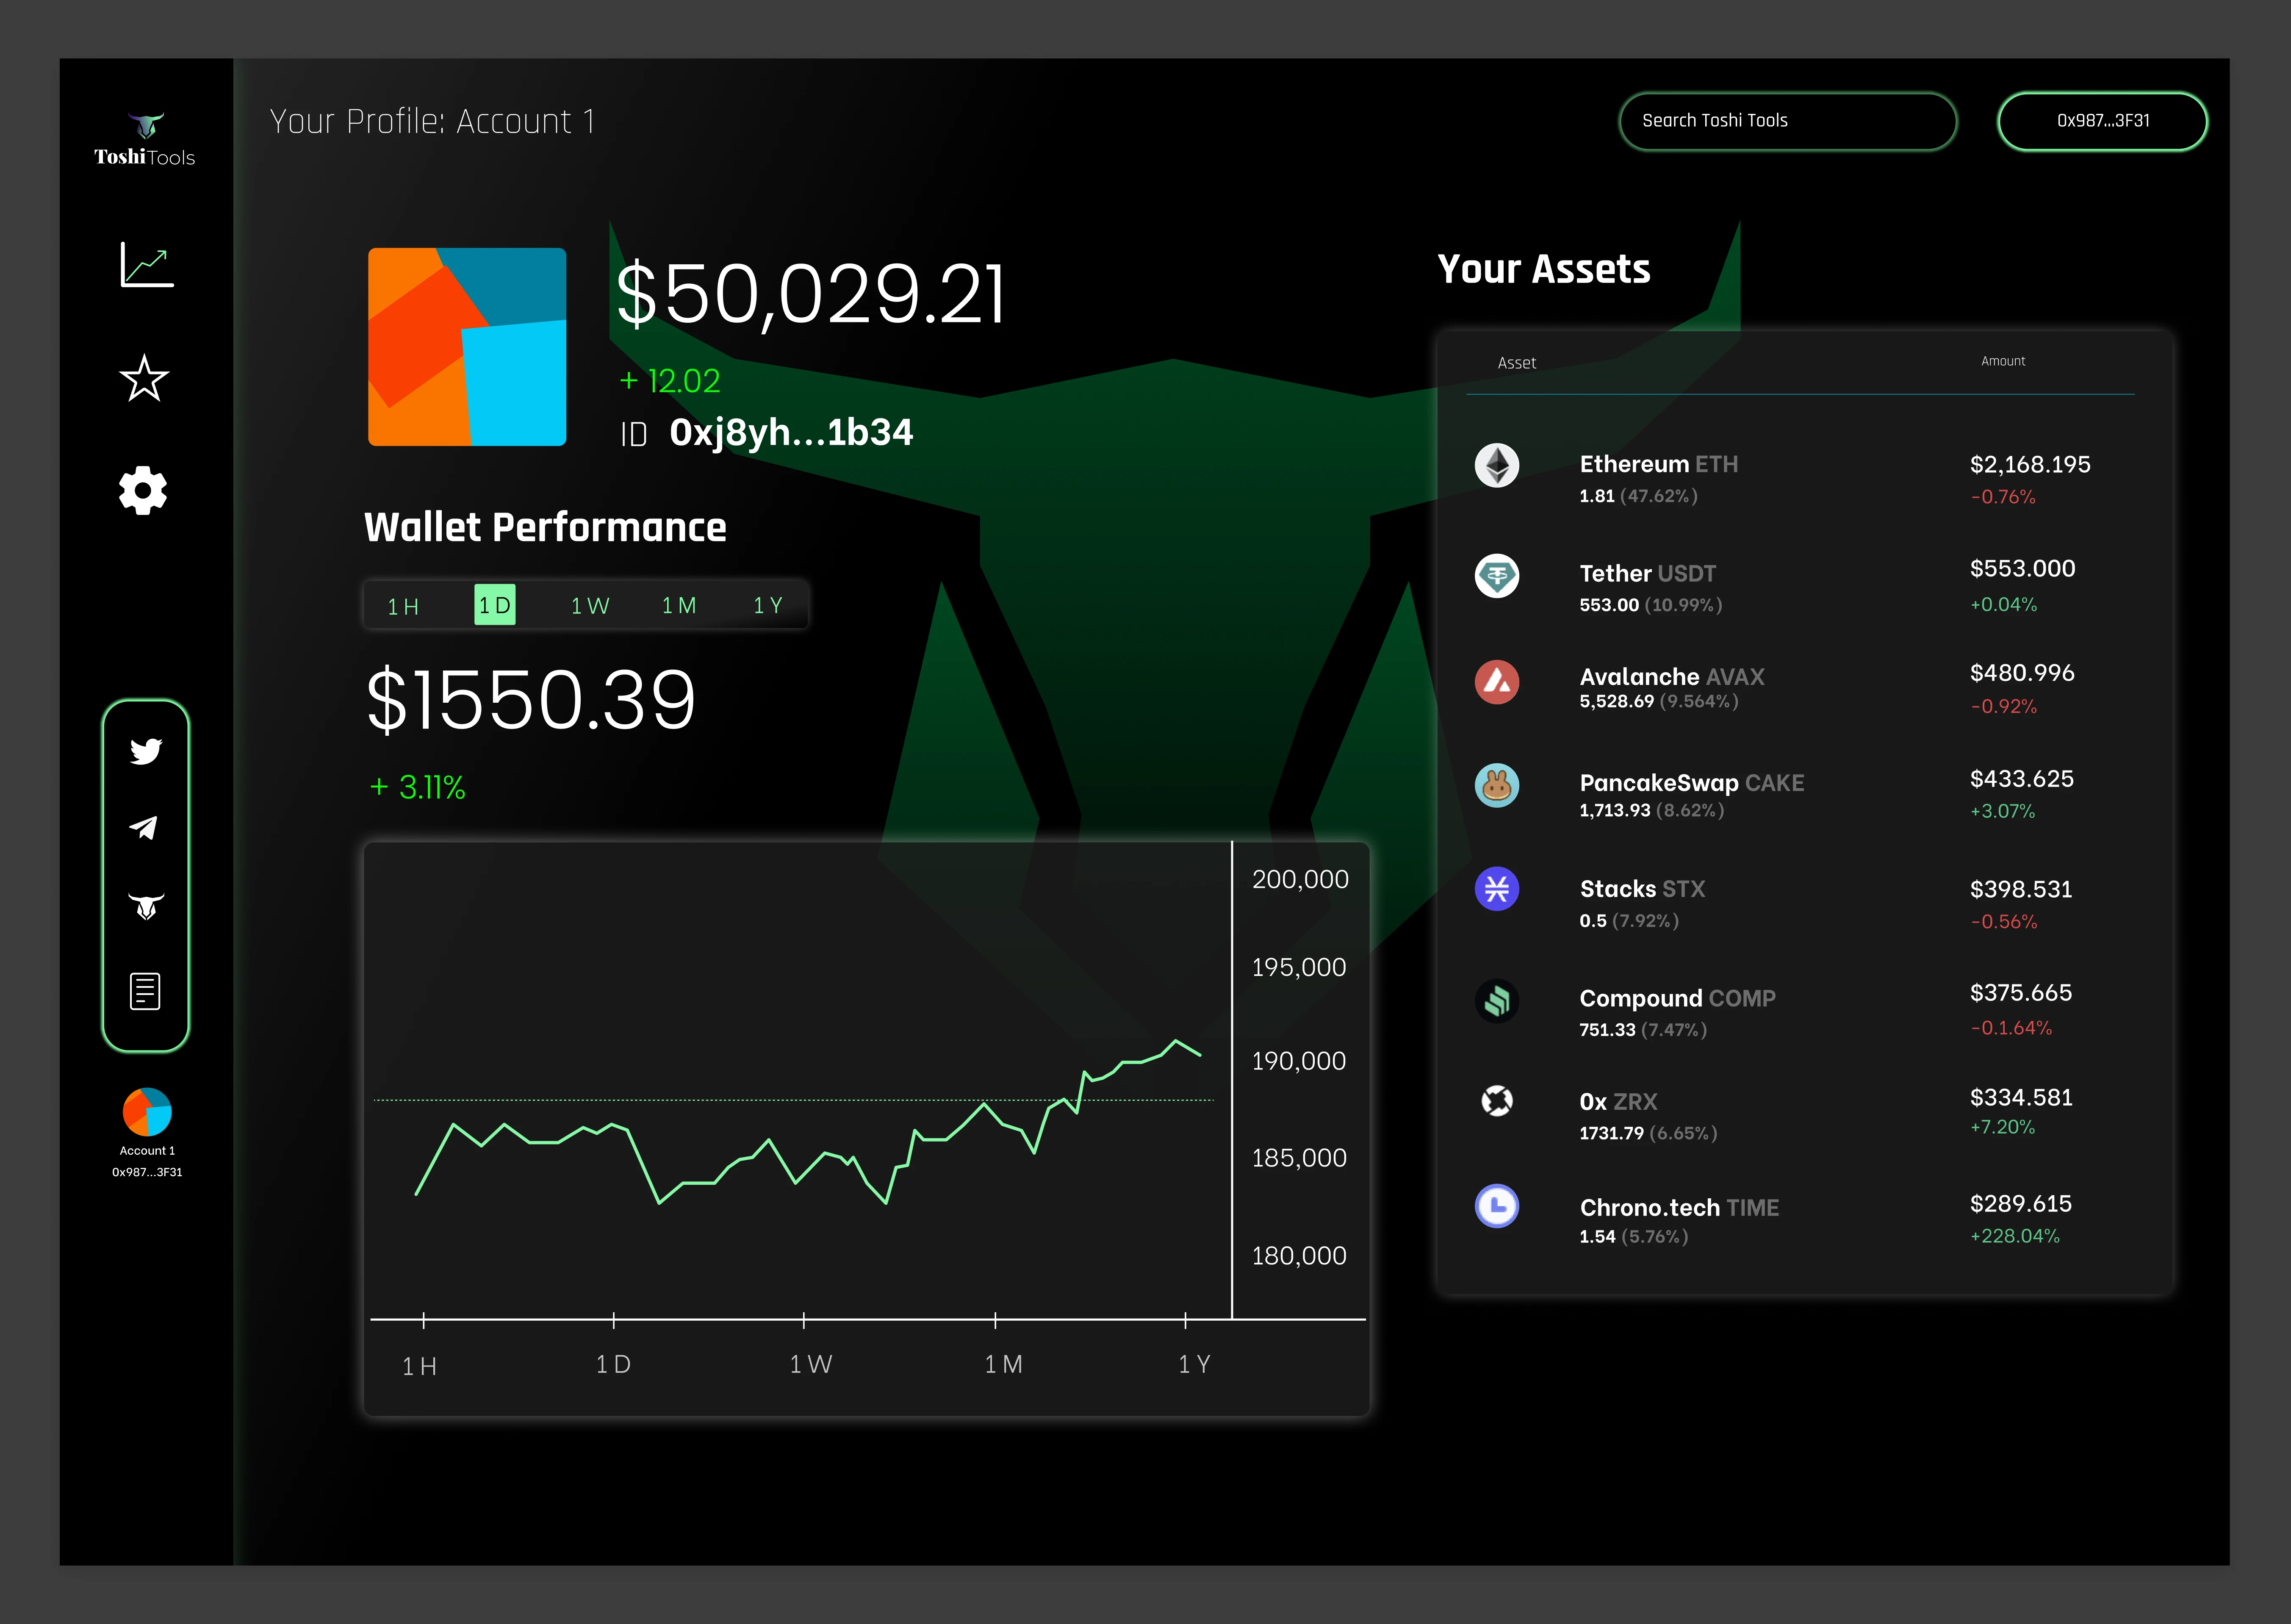The height and width of the screenshot is (1624, 2291).
Task: Open the Avalanche AVAX asset name
Action: click(x=1672, y=677)
